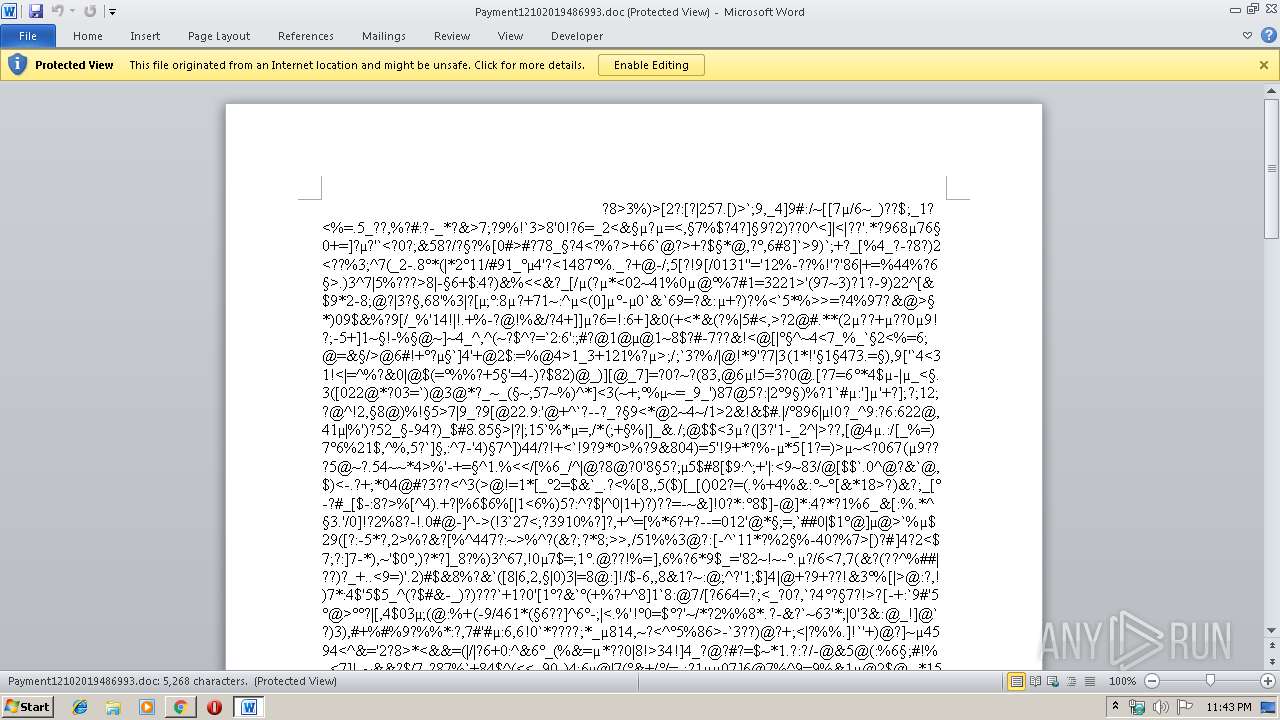Click the 11:43 PM clock
Screen dimensions: 1280x720
(1228, 707)
